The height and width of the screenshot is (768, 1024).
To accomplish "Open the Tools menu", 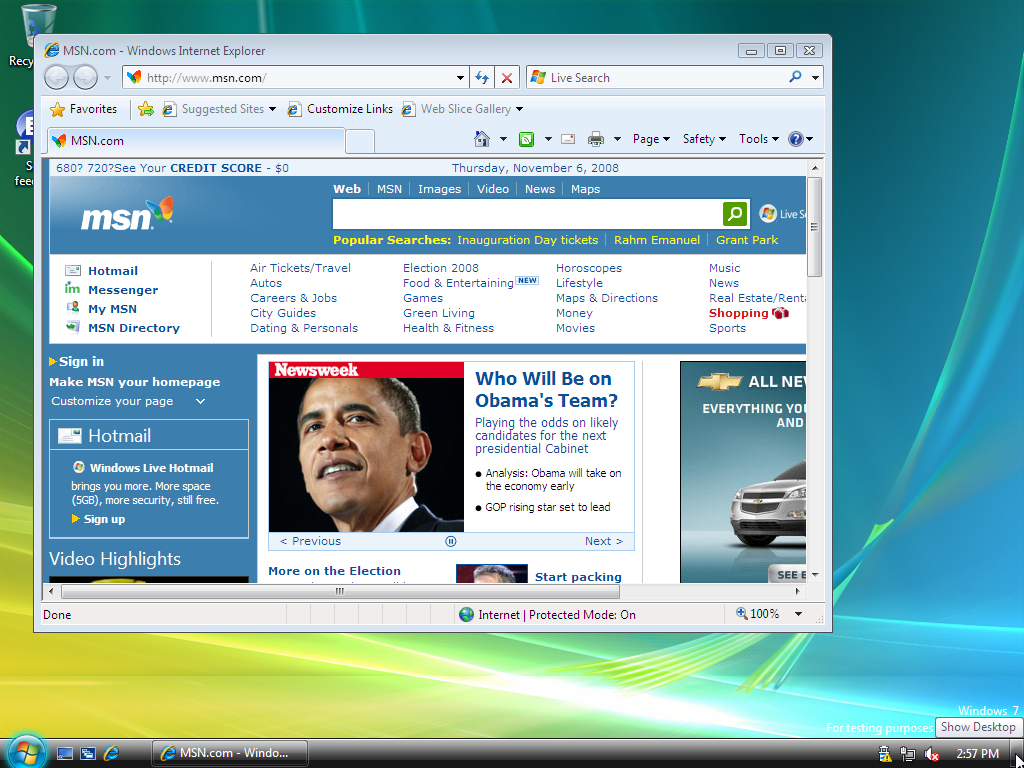I will [759, 138].
